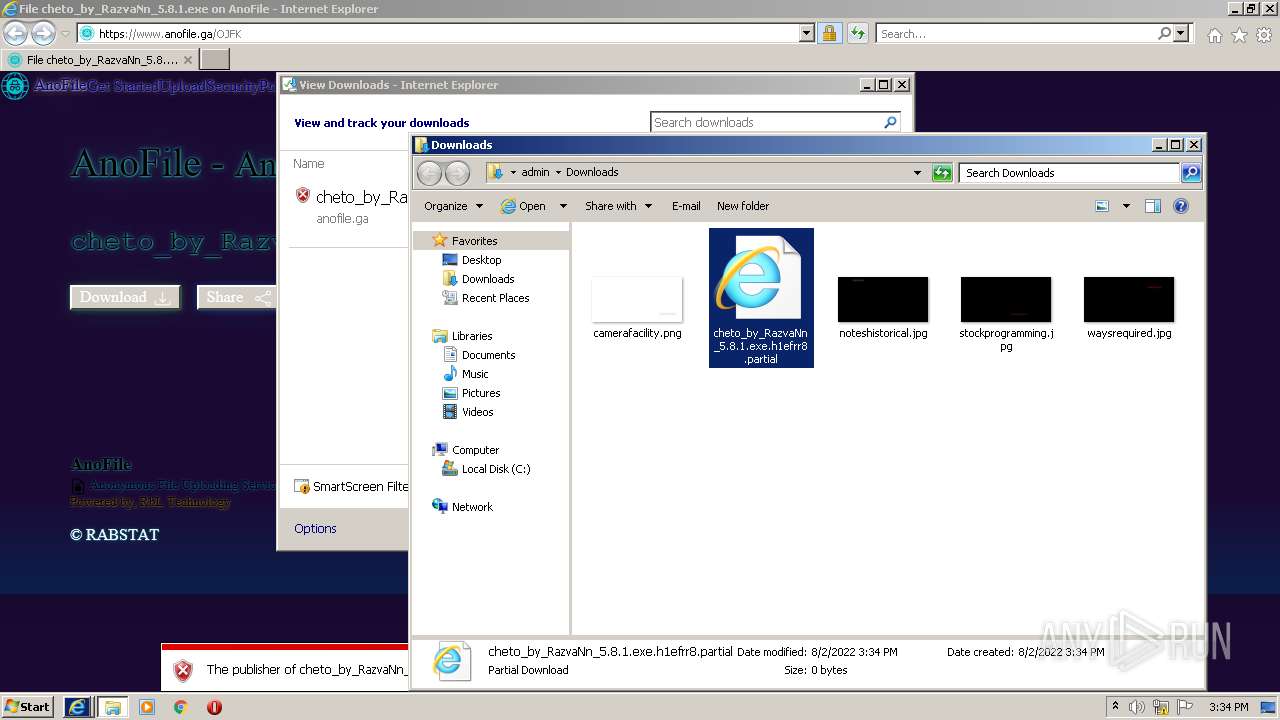Click the refresh icon beside address bar
Viewport: 1280px width, 720px height.
857,33
